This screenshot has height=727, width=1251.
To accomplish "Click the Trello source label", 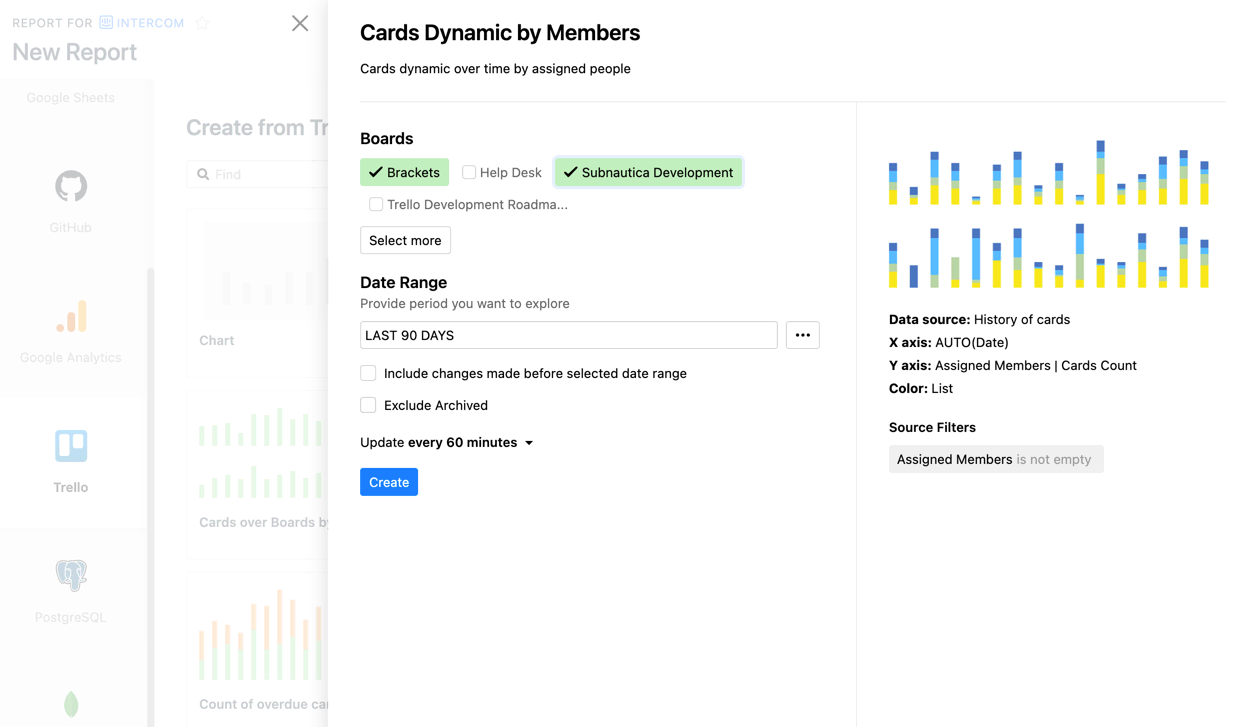I will point(71,487).
